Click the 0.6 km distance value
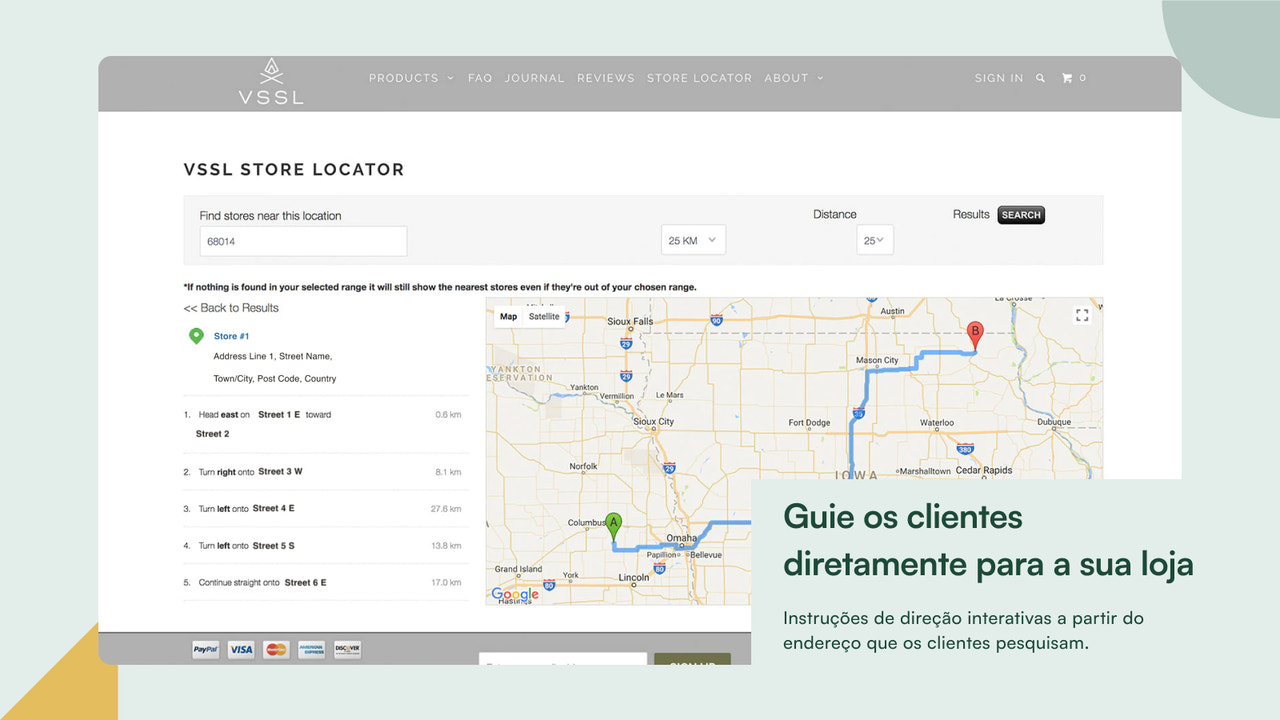The height and width of the screenshot is (720, 1280). point(448,415)
